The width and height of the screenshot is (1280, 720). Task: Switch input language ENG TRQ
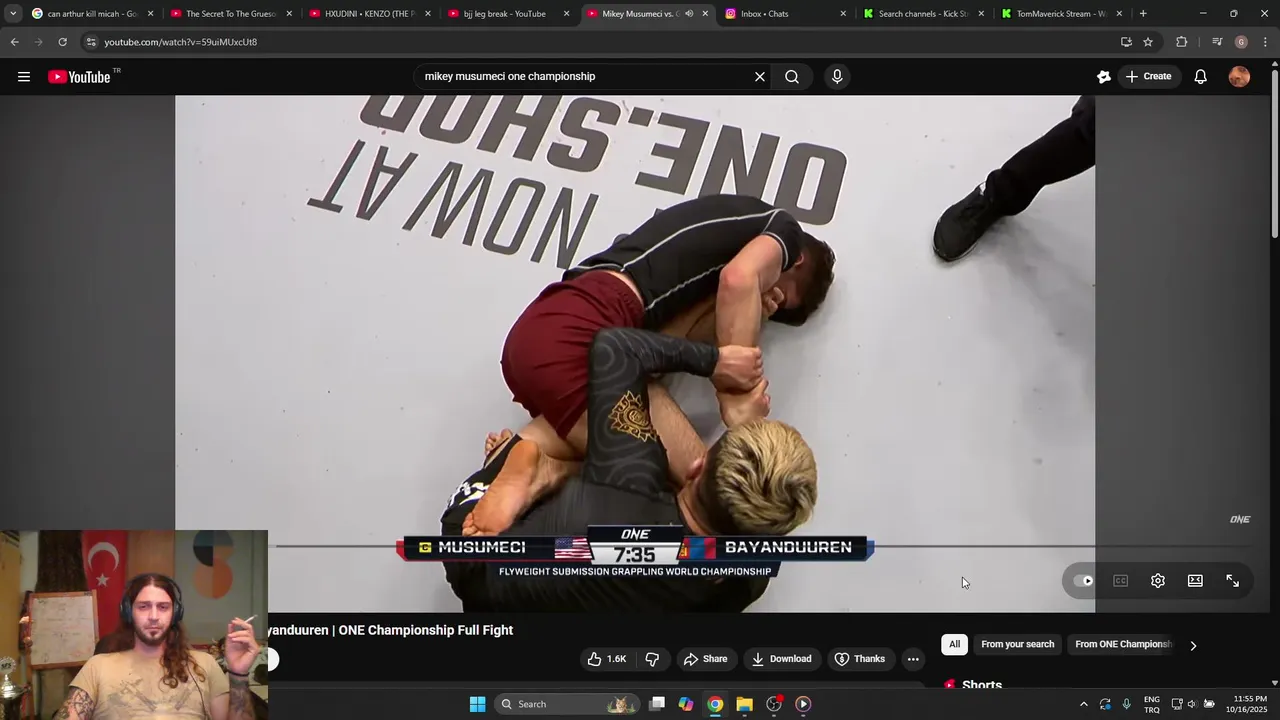(1152, 704)
